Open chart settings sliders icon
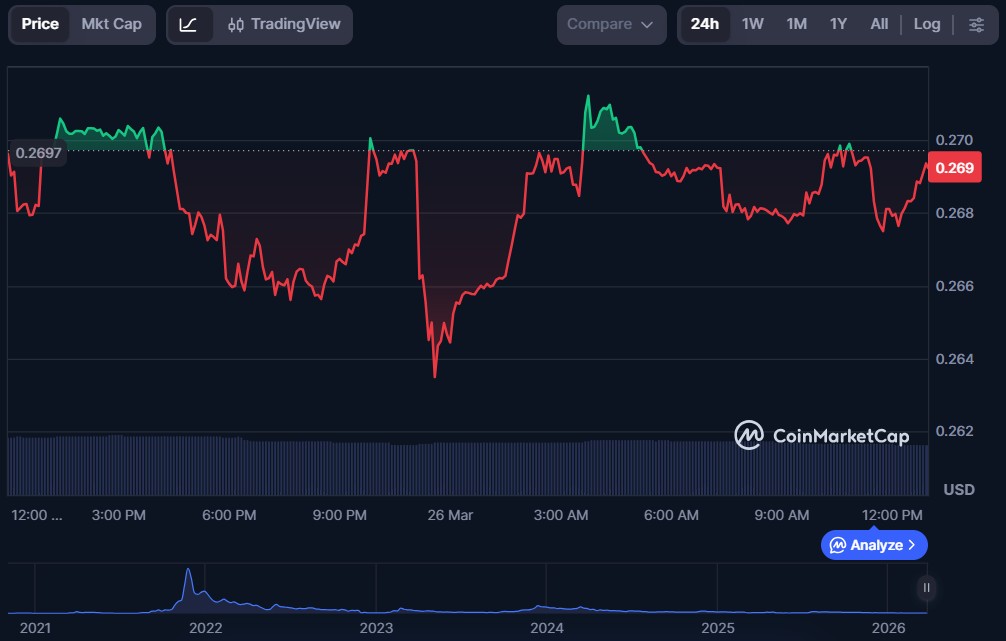Image resolution: width=1006 pixels, height=641 pixels. coord(976,24)
